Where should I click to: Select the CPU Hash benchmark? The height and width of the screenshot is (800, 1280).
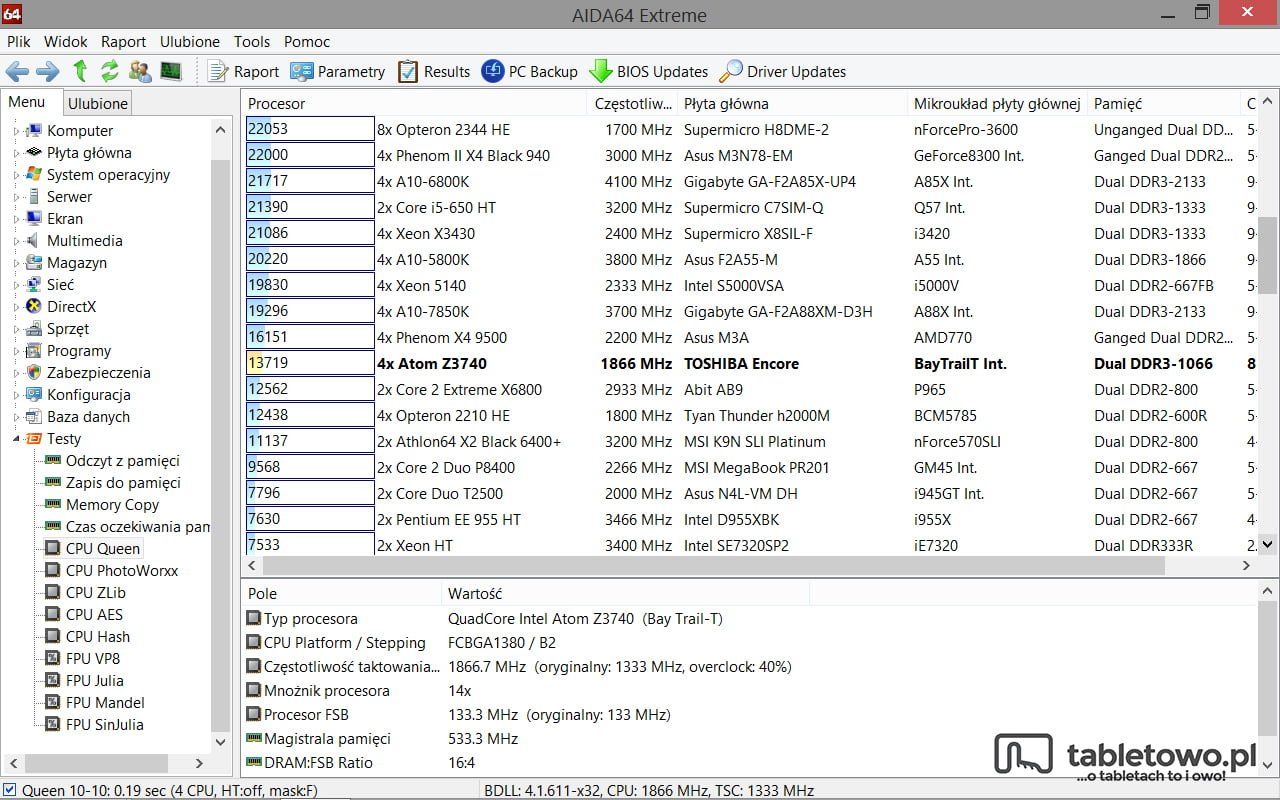[98, 637]
